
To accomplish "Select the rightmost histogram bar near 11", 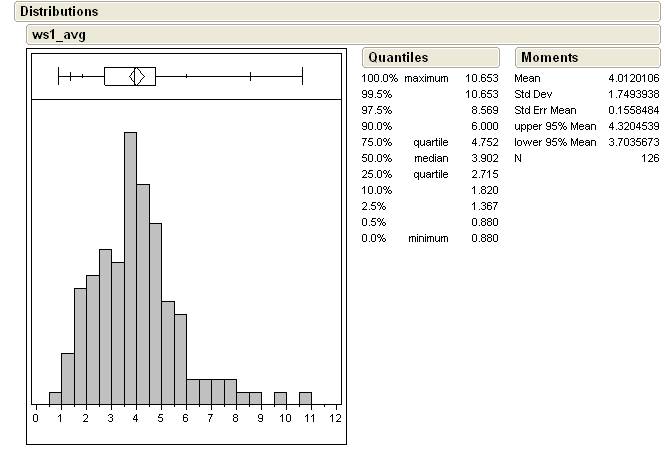I will [x=305, y=399].
